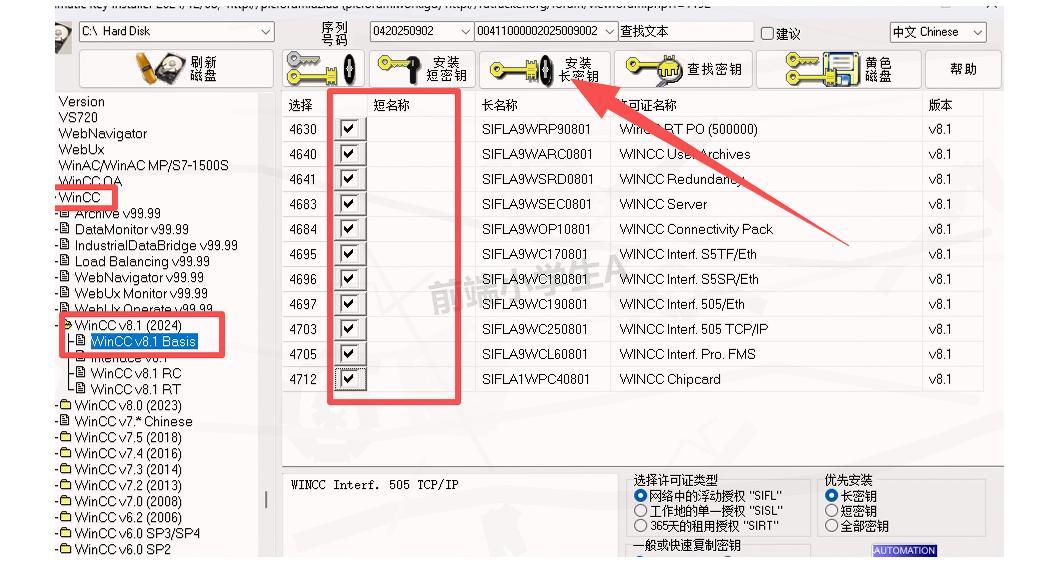Open the C:\ Hard Disk drive dropdown
Image resolution: width=1059 pixels, height=563 pixels.
[265, 32]
